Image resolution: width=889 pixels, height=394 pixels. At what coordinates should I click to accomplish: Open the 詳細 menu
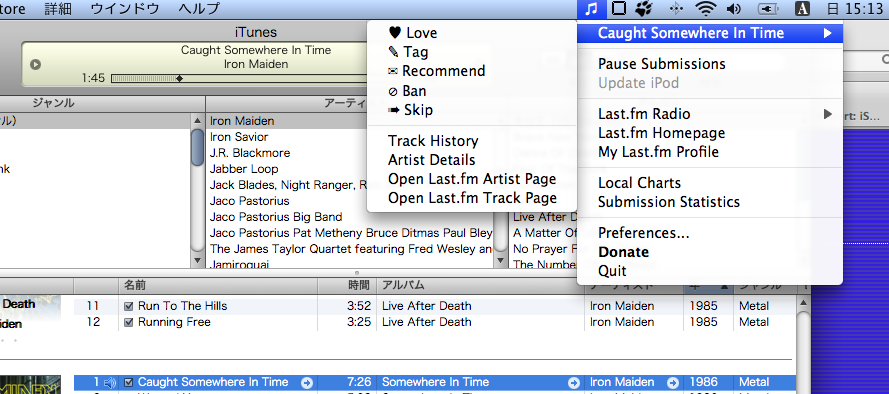tap(58, 9)
